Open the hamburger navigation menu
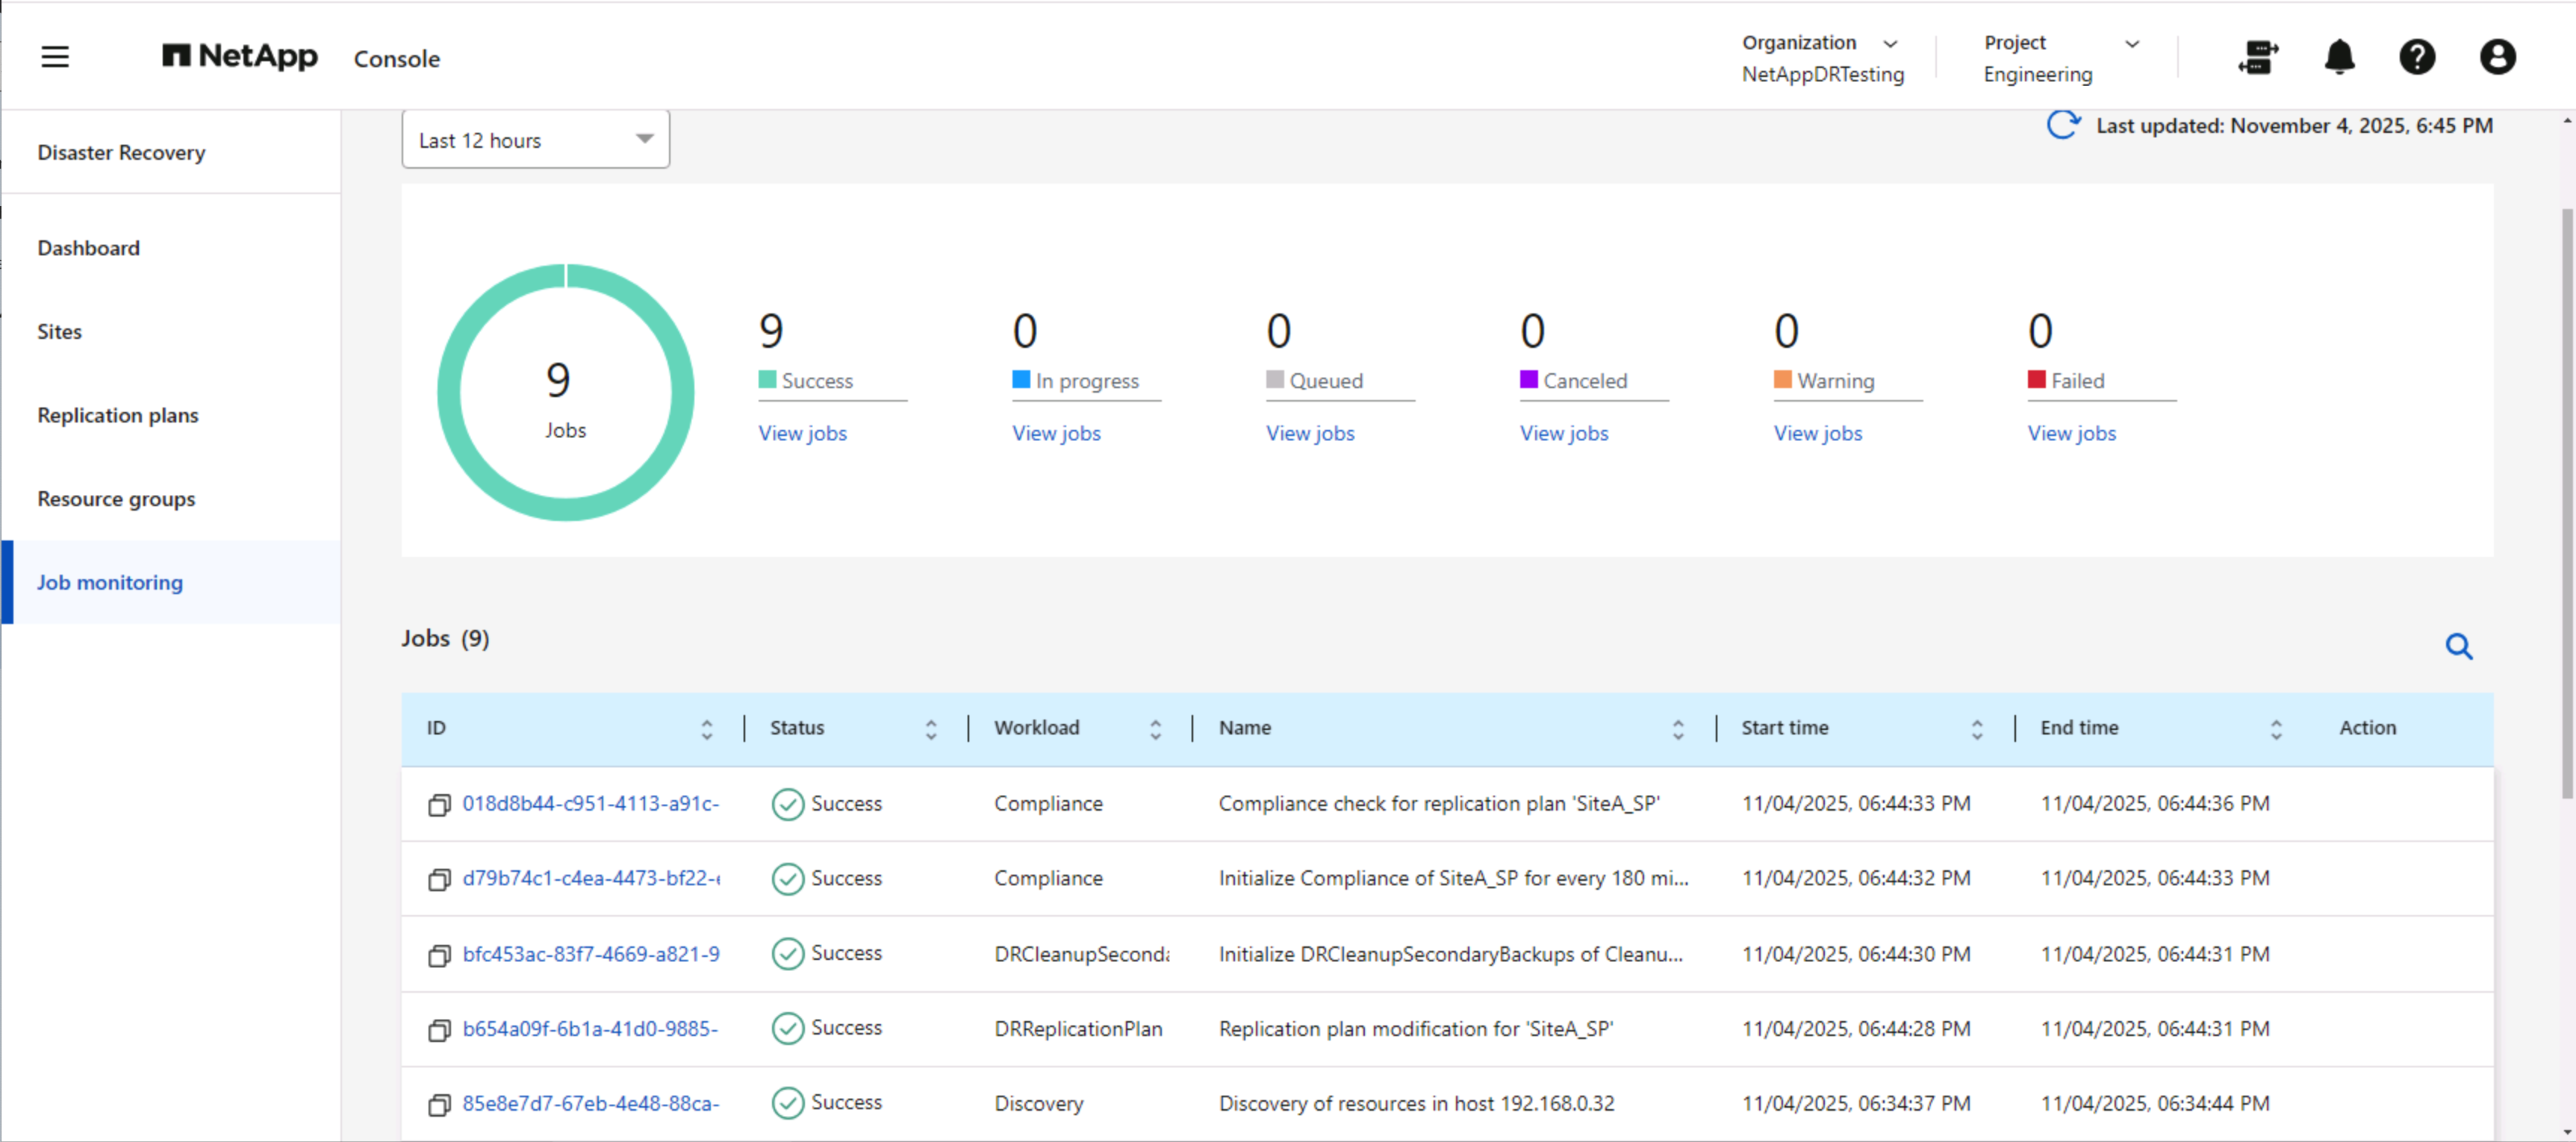 click(55, 57)
